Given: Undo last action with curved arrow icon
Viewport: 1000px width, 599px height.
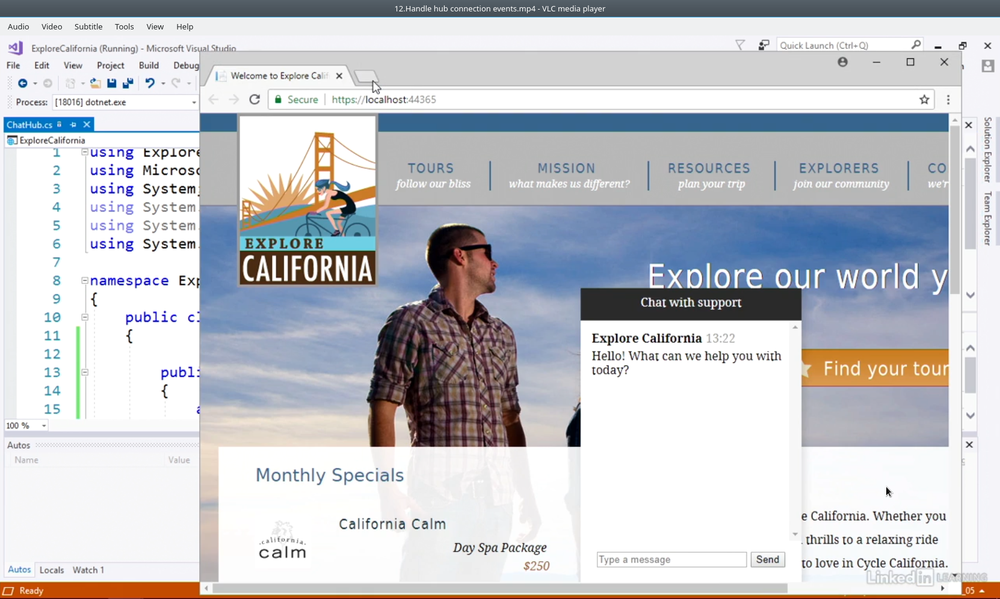Looking at the screenshot, I should pyautogui.click(x=150, y=83).
